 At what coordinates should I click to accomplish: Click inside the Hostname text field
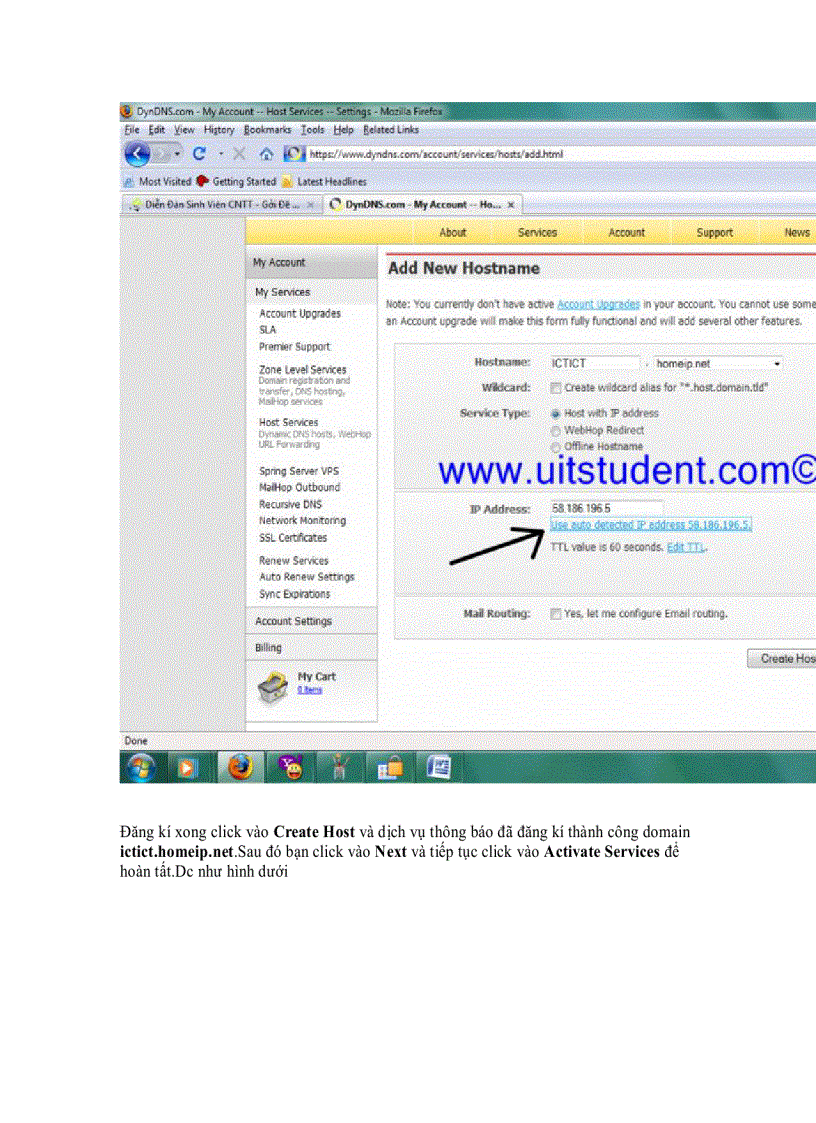[x=594, y=364]
